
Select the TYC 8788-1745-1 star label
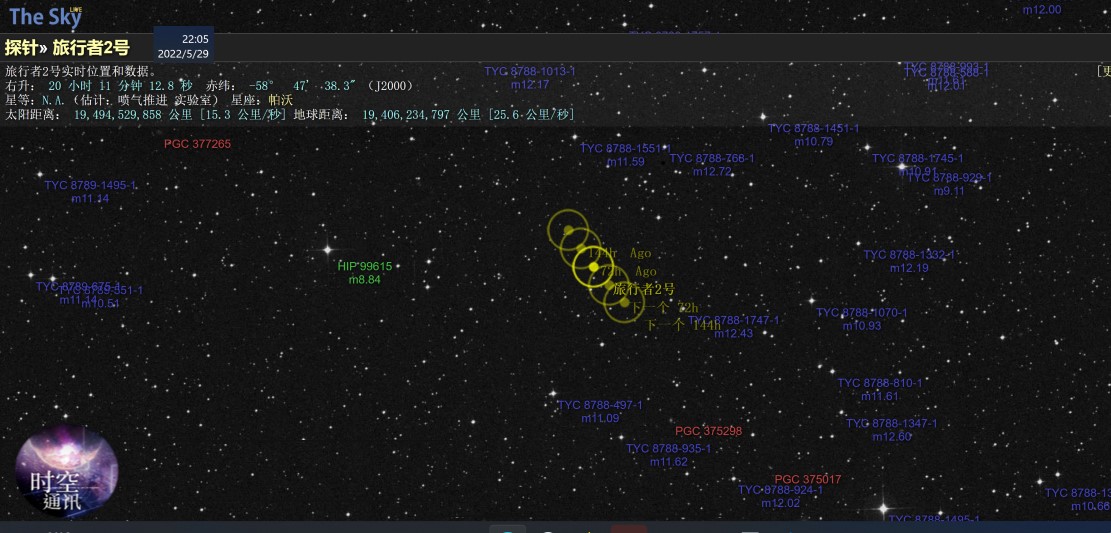pyautogui.click(x=918, y=158)
